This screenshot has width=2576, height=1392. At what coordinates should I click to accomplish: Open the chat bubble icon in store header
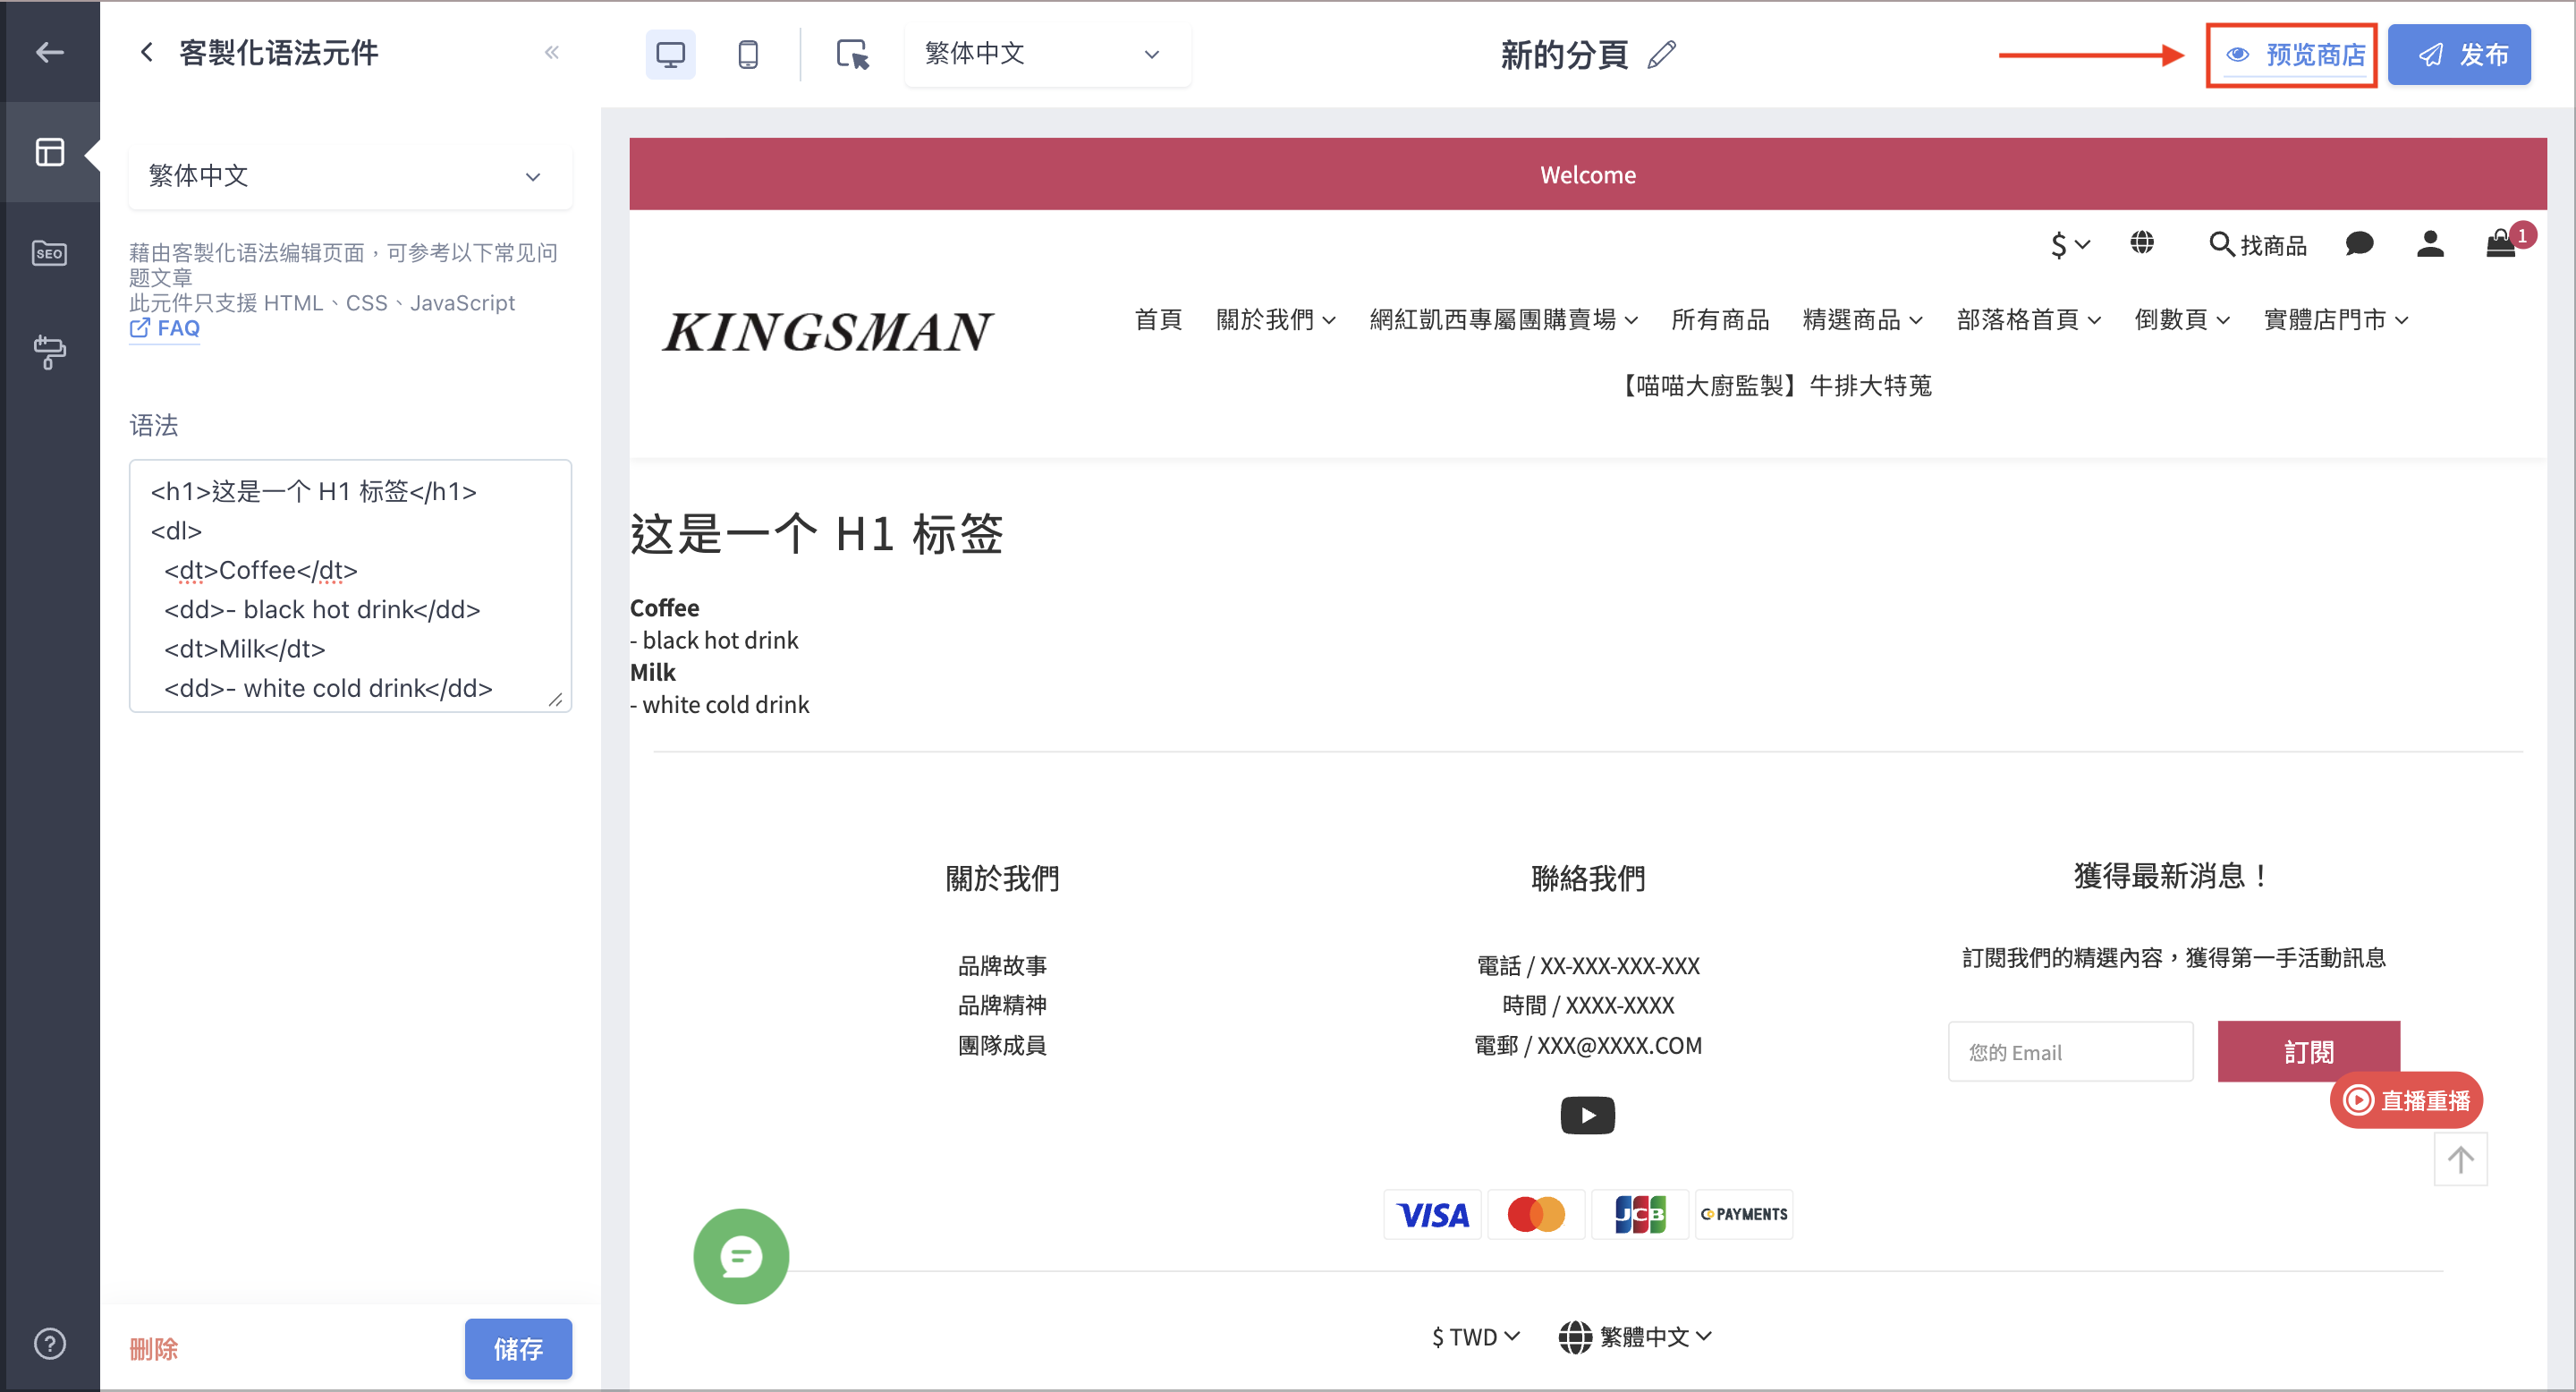point(2359,244)
